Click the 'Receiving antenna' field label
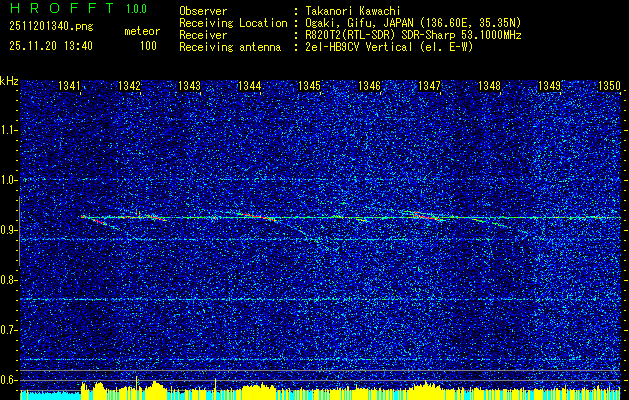Viewport: 629px width, 400px height. click(x=230, y=47)
